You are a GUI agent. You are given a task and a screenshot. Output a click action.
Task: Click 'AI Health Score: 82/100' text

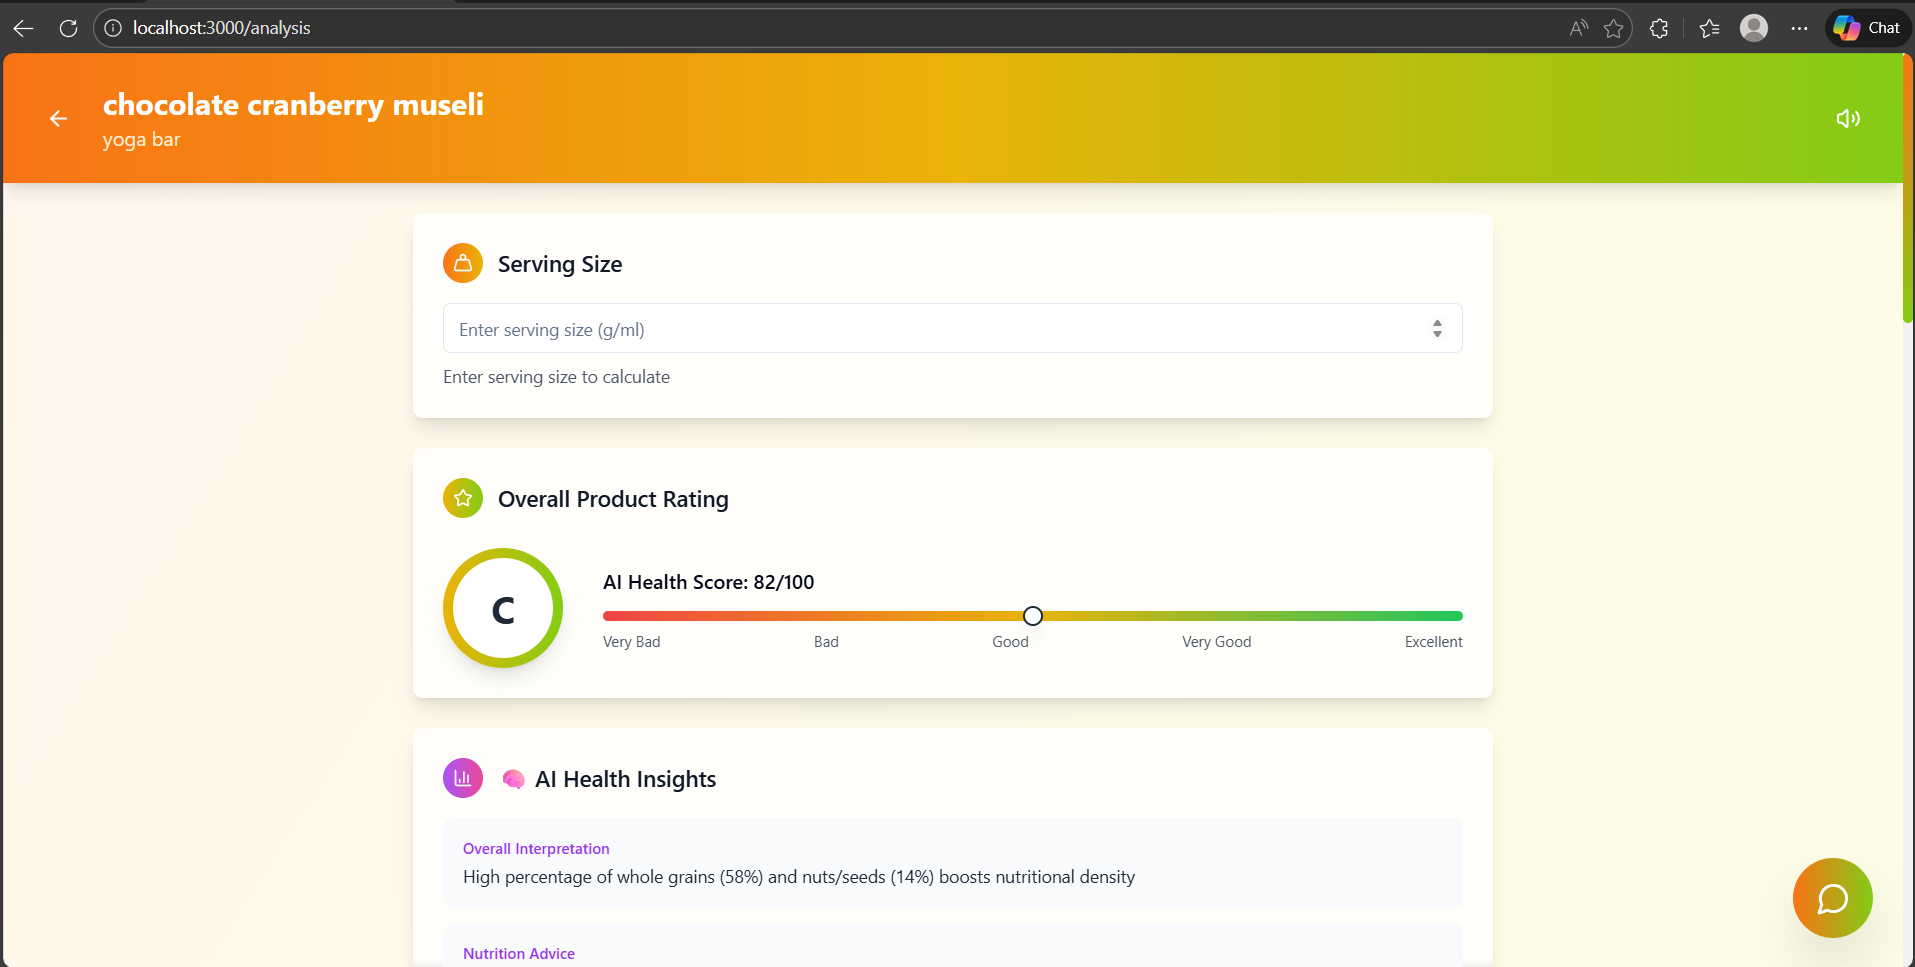(708, 582)
